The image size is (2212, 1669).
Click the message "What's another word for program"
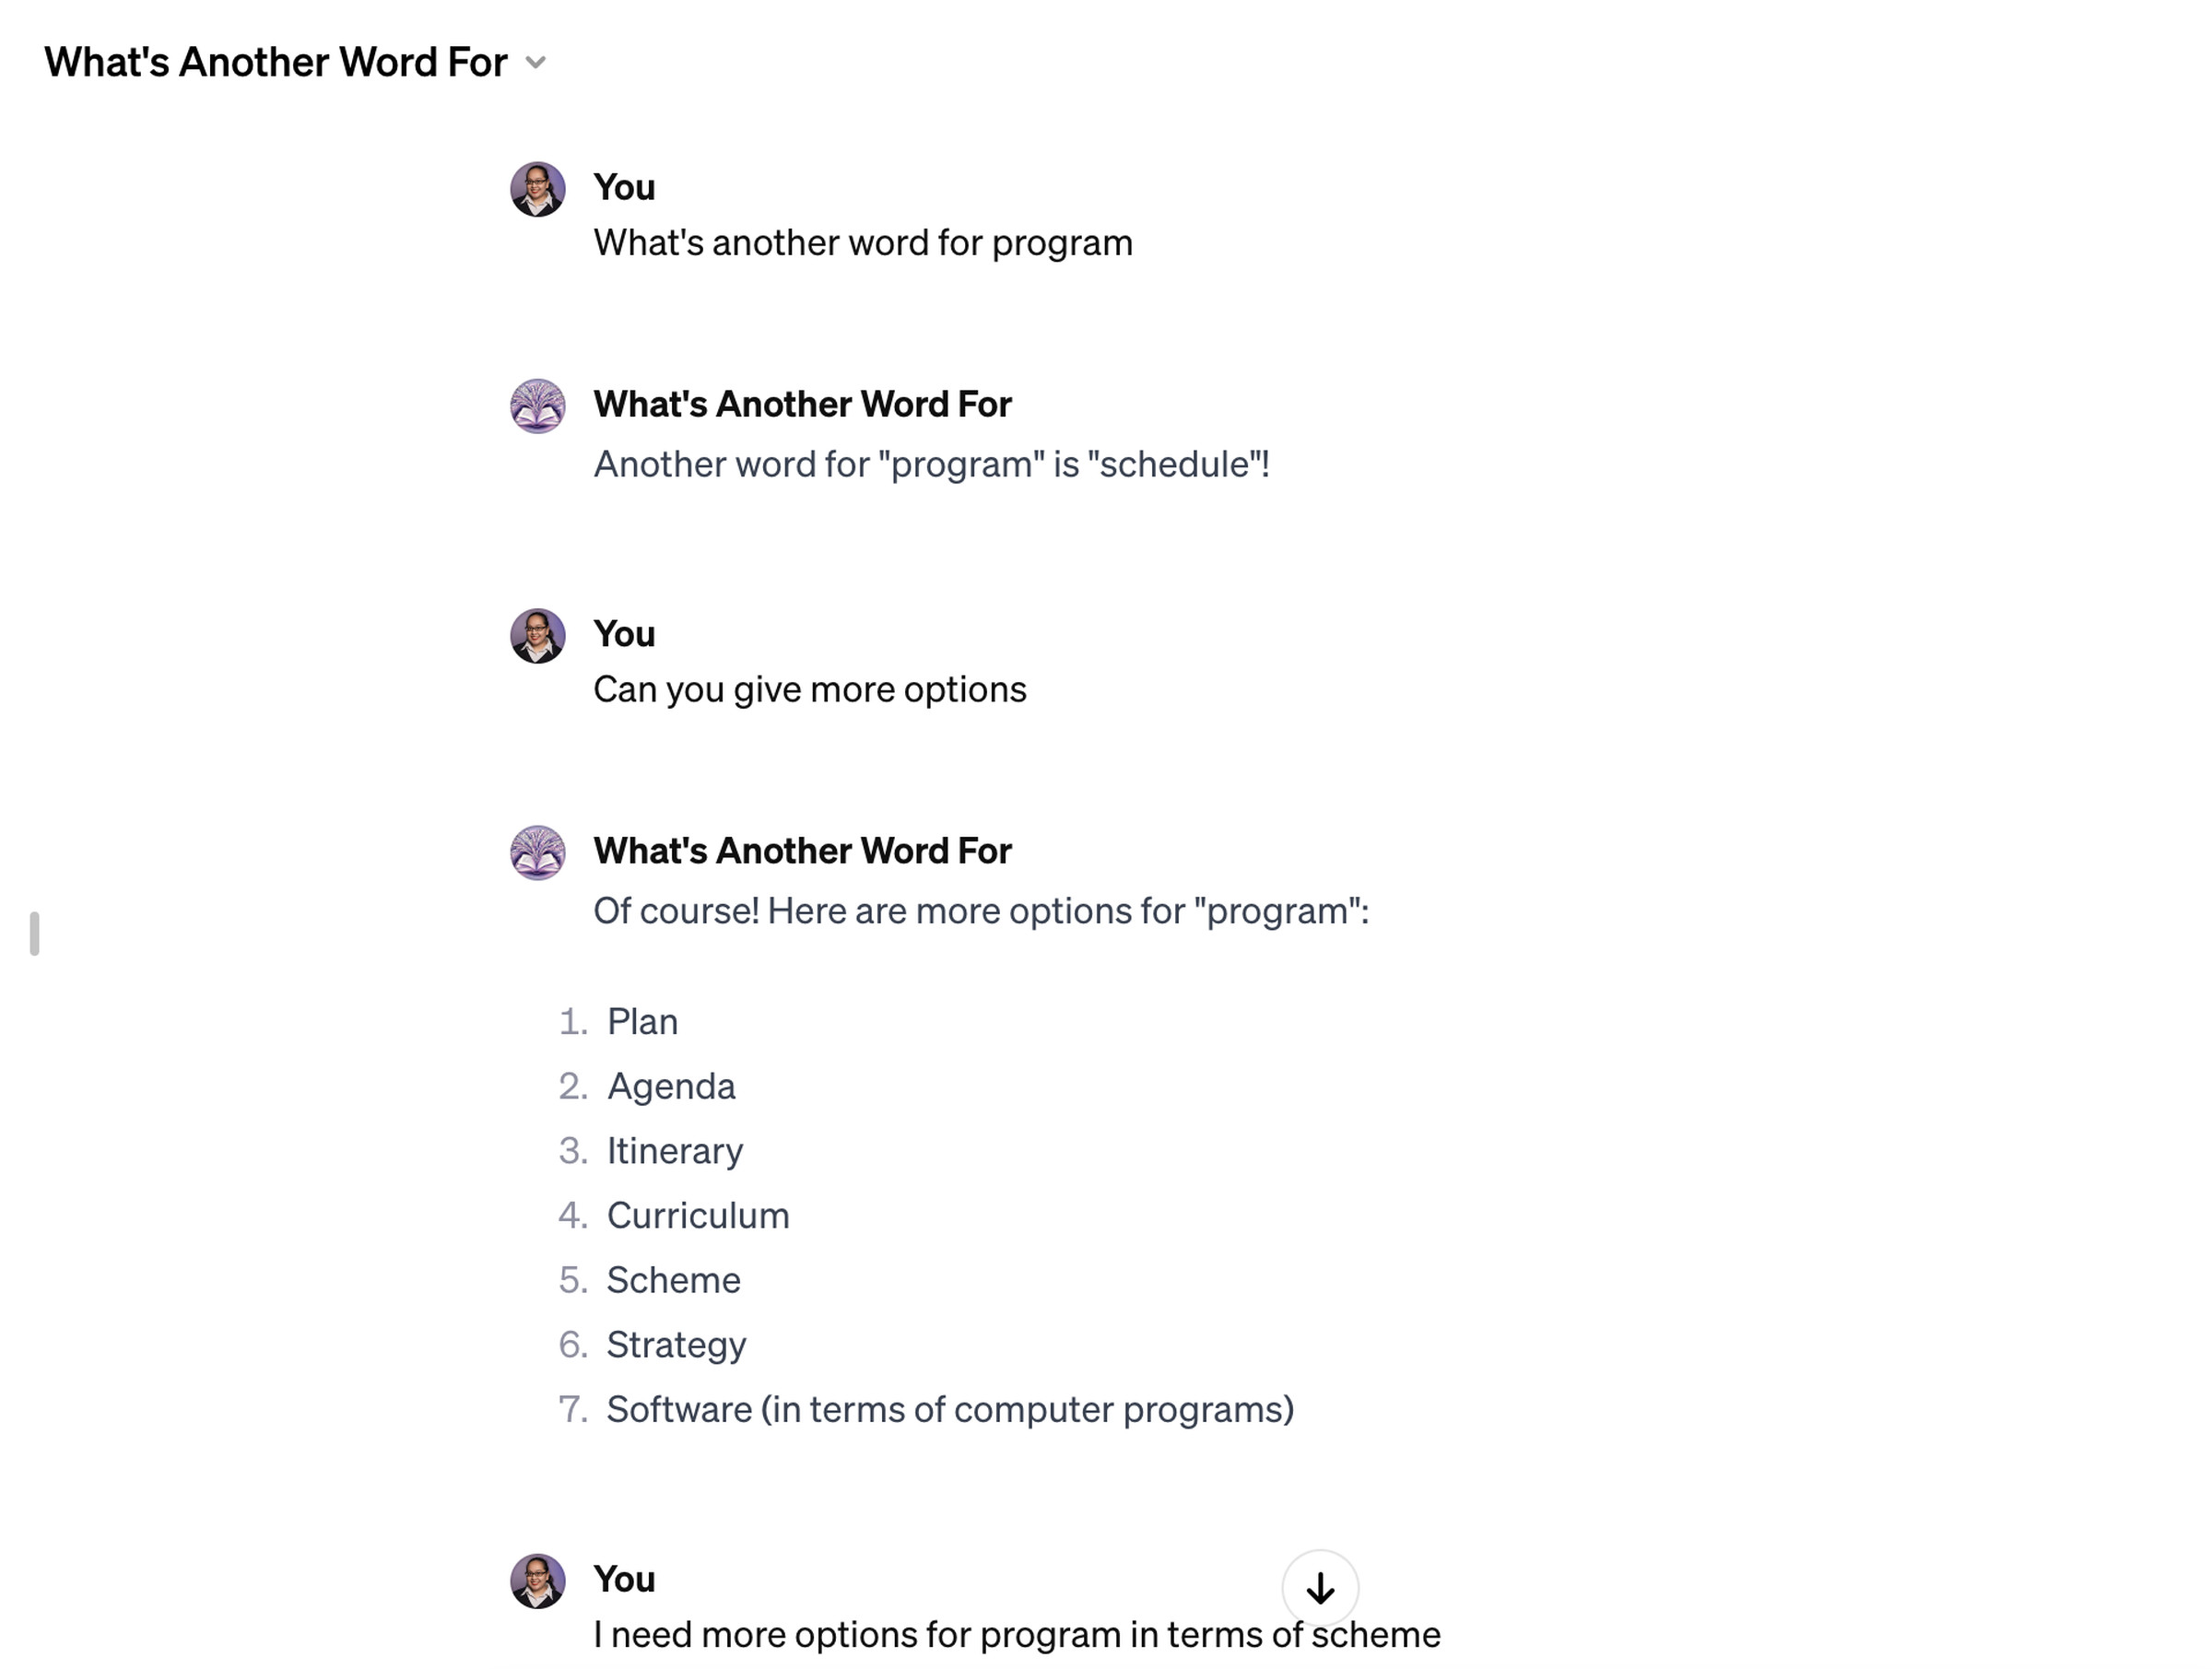pyautogui.click(x=862, y=243)
